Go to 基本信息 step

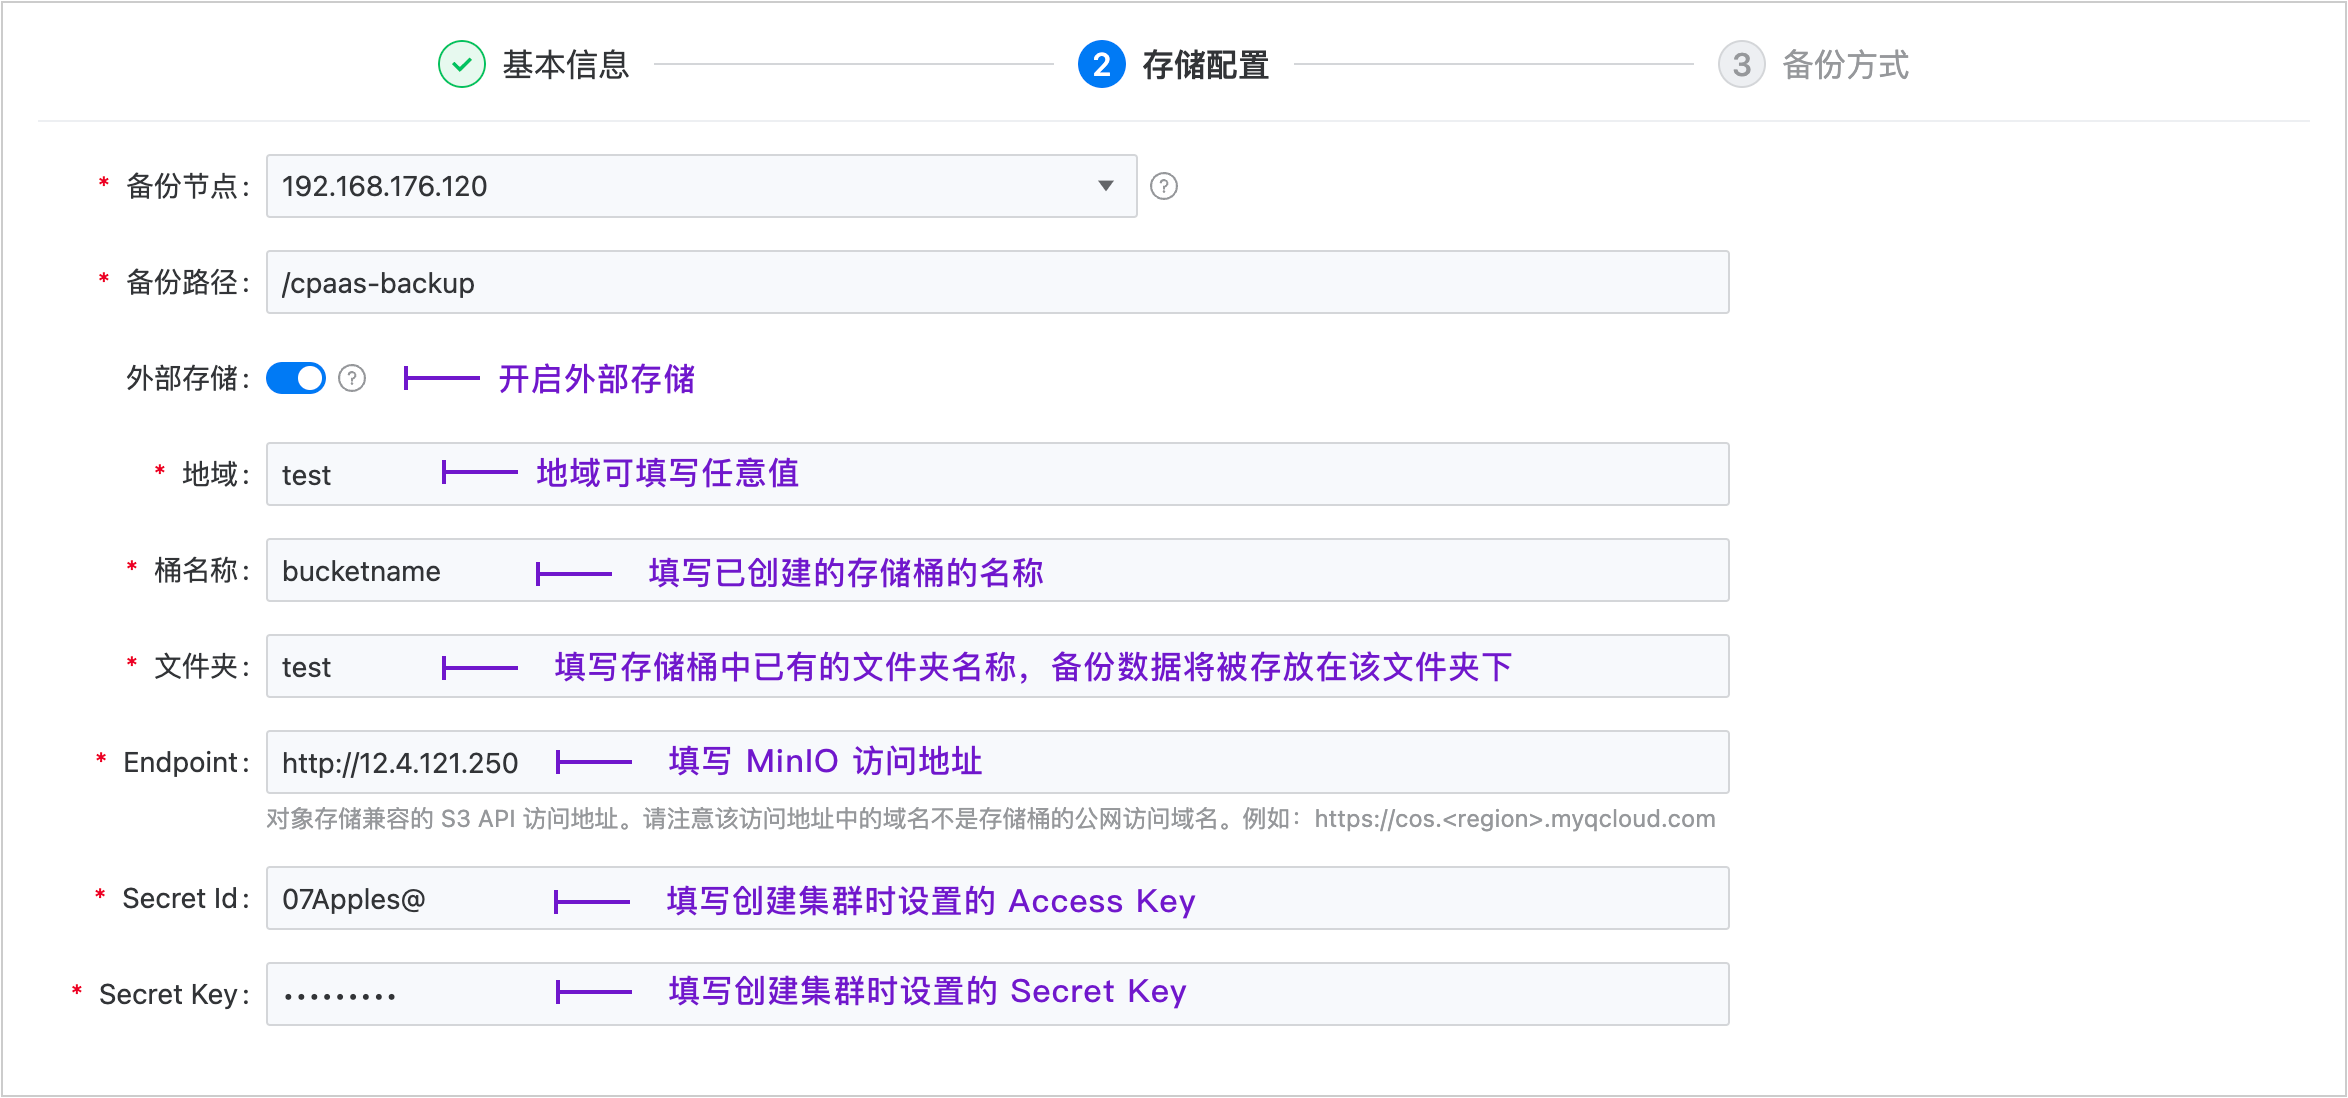pos(566,65)
